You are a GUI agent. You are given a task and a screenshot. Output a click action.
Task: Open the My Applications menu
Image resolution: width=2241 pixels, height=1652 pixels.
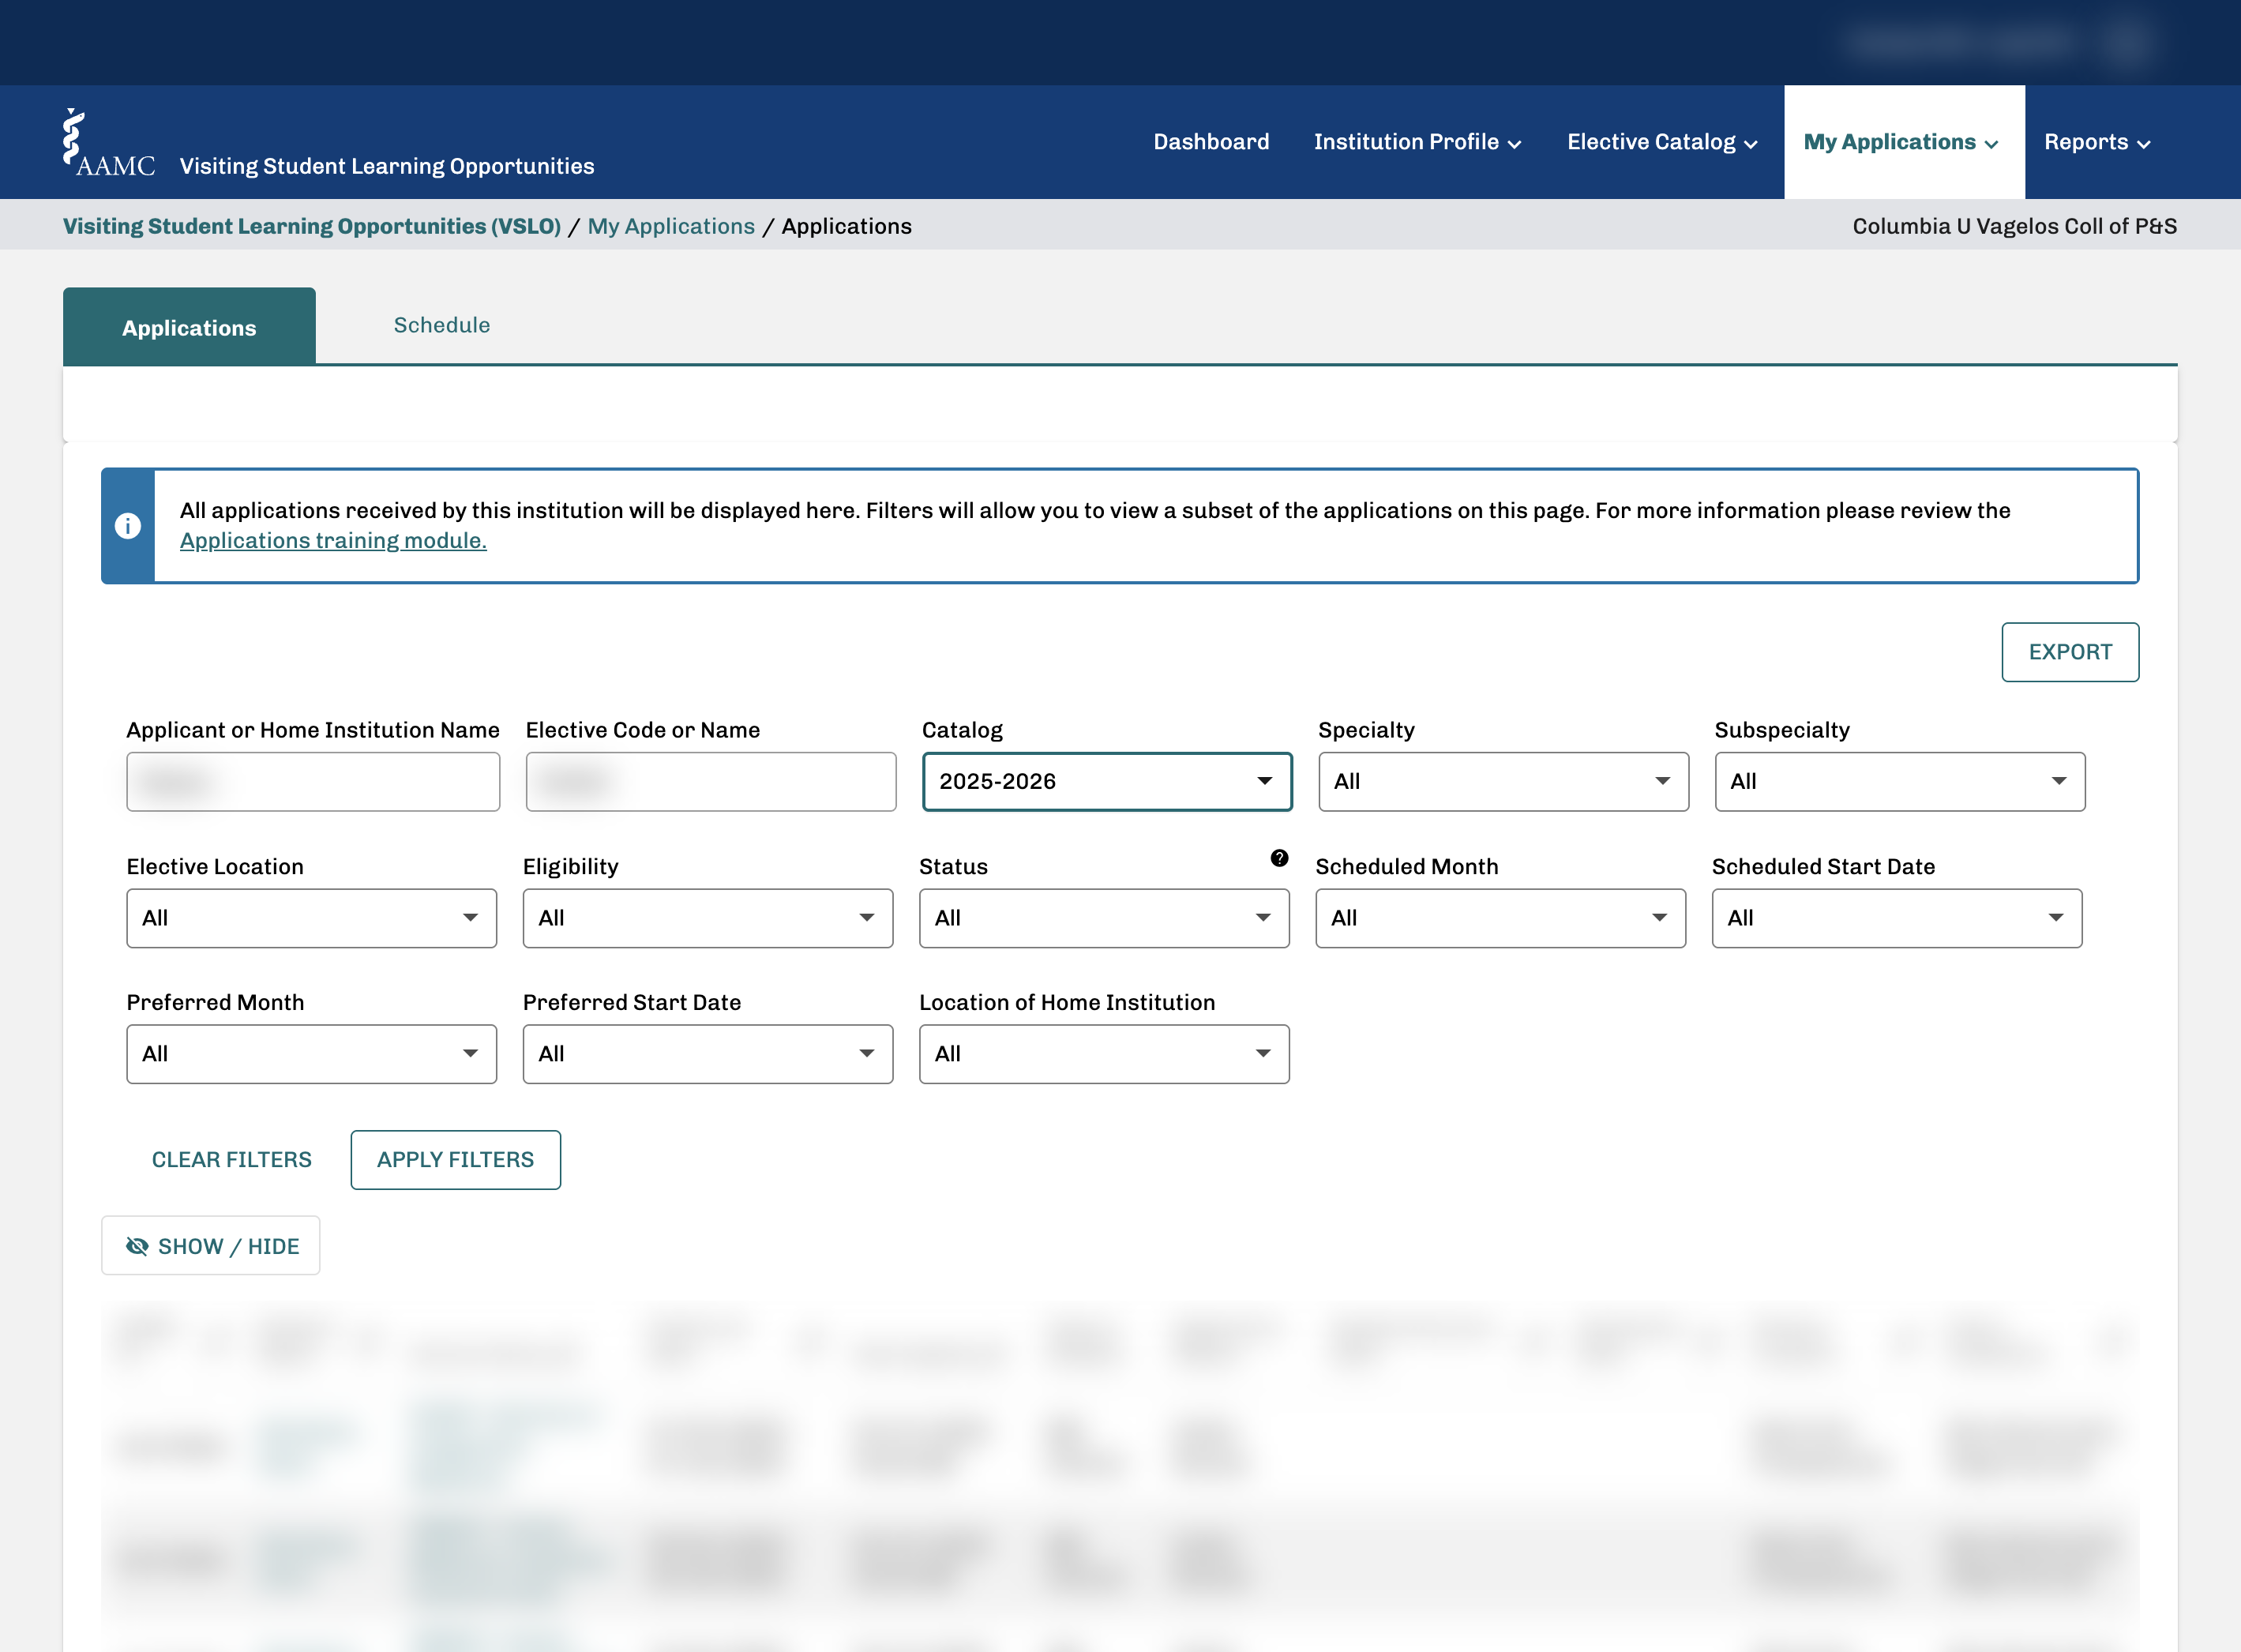tap(1903, 142)
